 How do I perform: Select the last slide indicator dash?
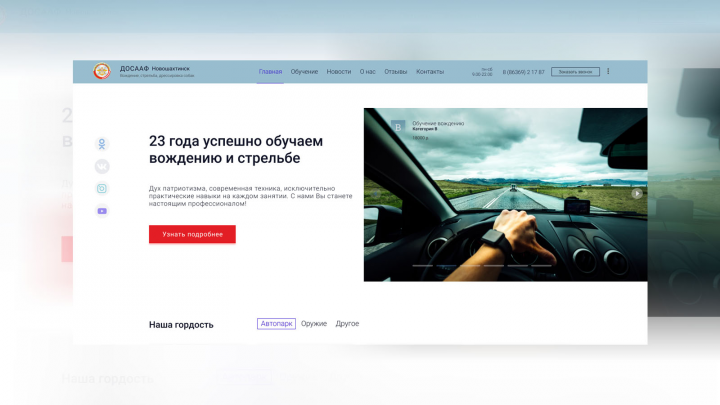click(x=541, y=265)
